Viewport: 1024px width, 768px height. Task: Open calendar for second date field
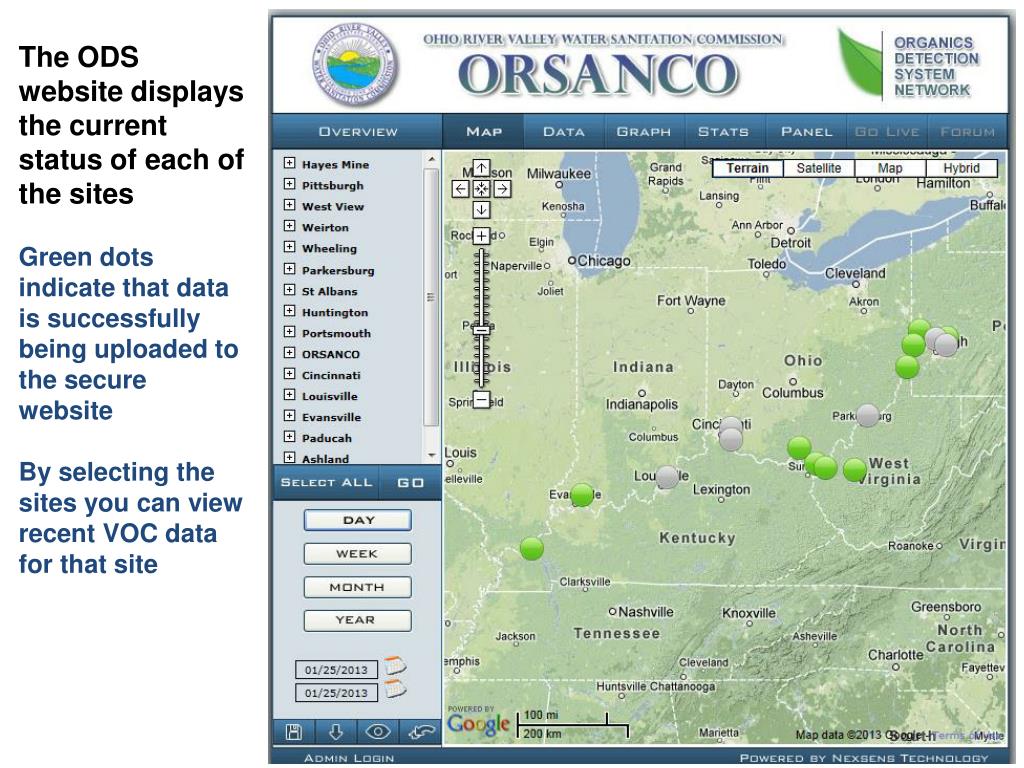[395, 689]
